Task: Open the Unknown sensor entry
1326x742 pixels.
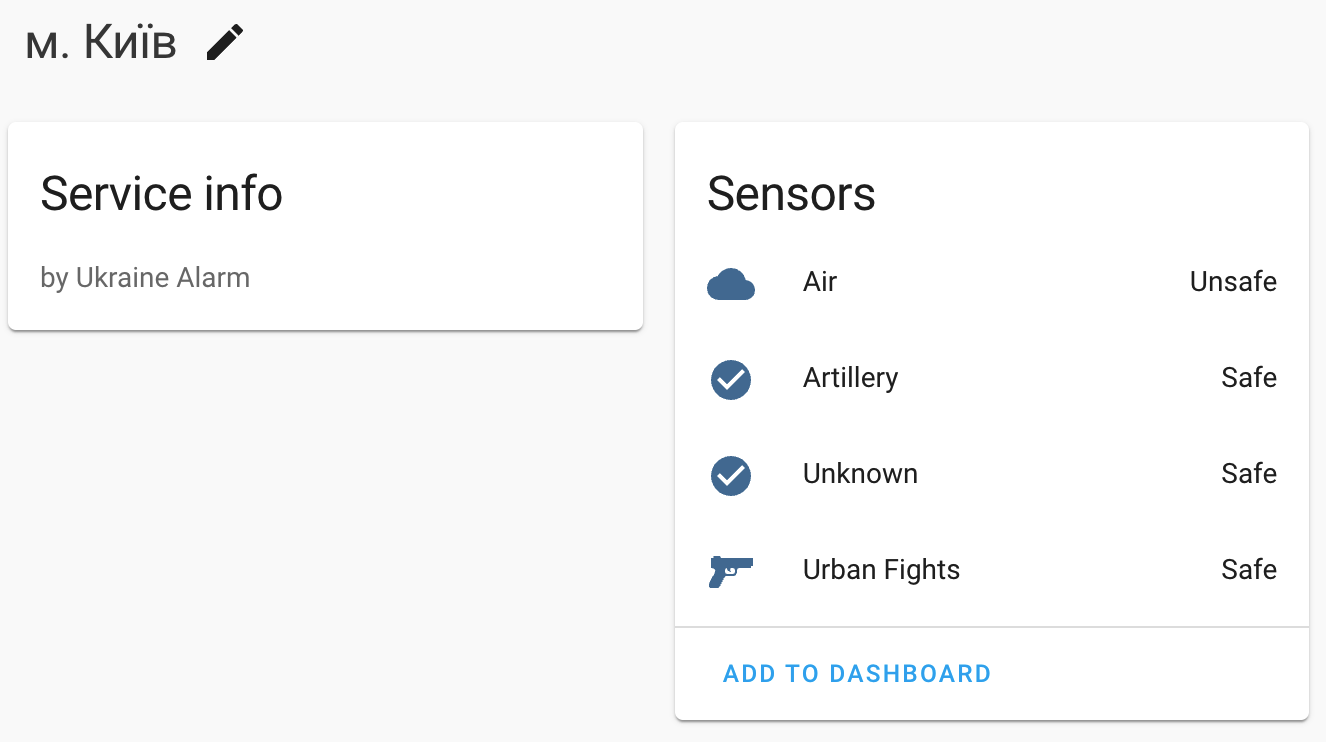Action: click(860, 474)
